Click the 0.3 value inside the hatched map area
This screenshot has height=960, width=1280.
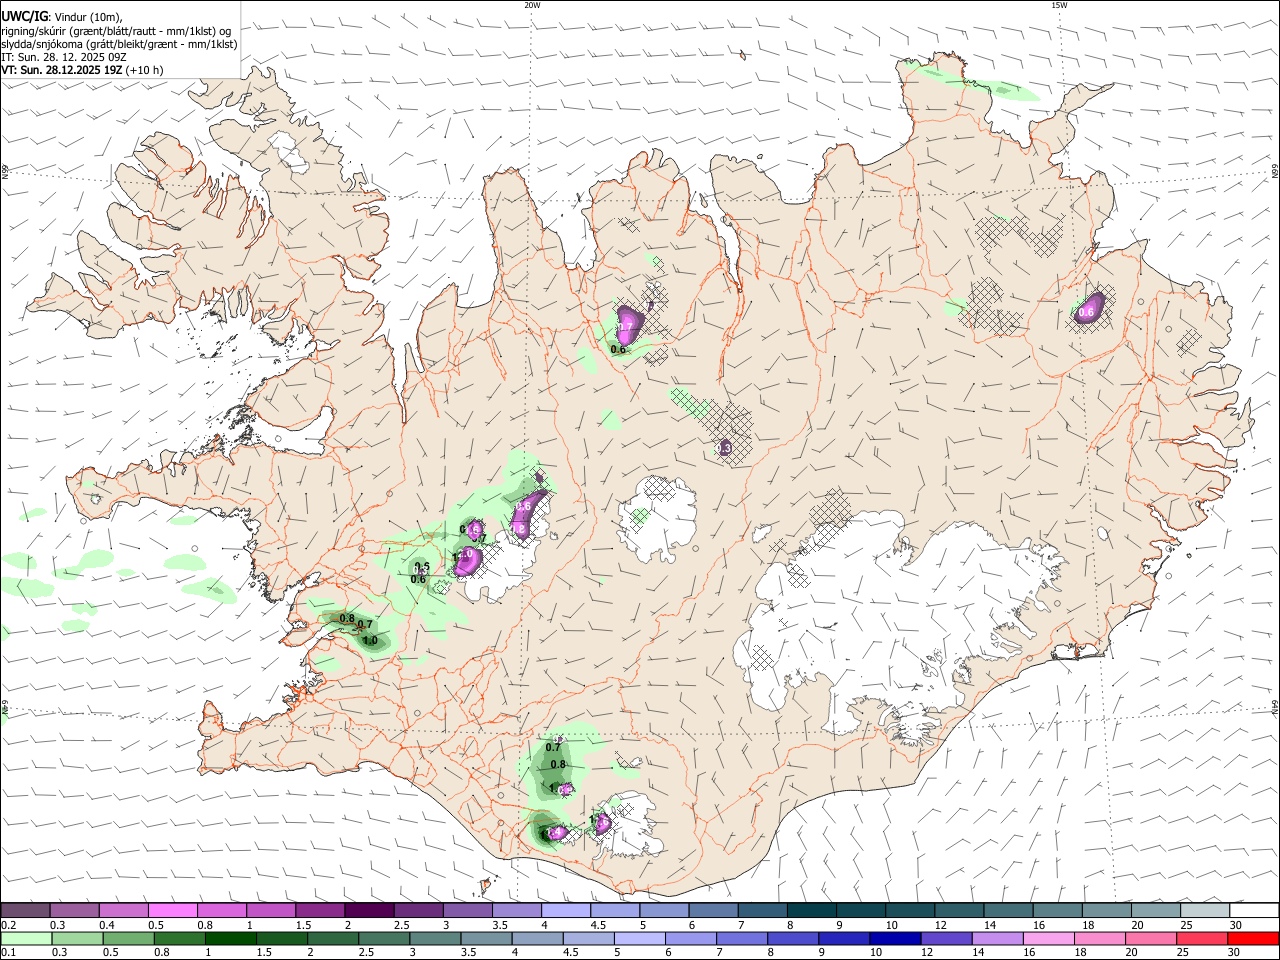tap(725, 449)
